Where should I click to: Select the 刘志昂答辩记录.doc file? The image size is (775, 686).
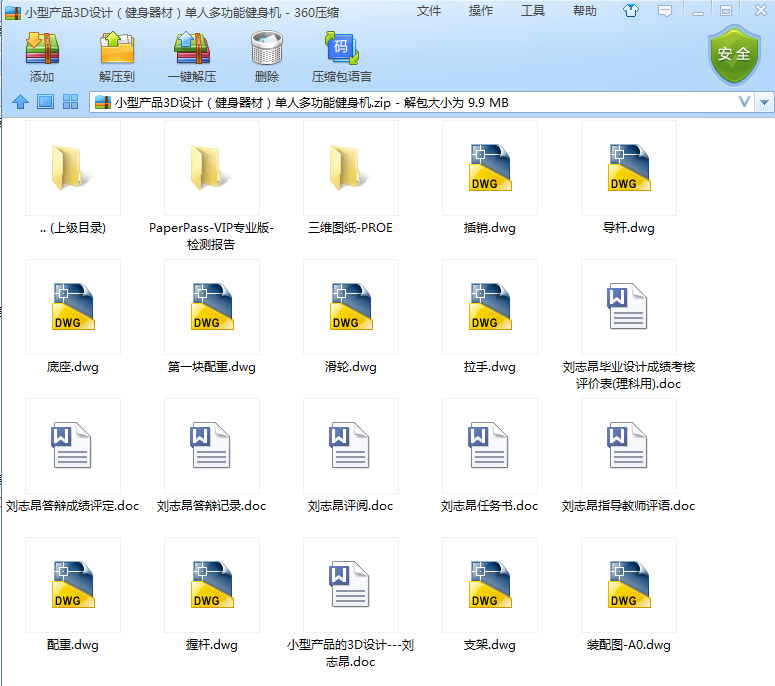[212, 446]
